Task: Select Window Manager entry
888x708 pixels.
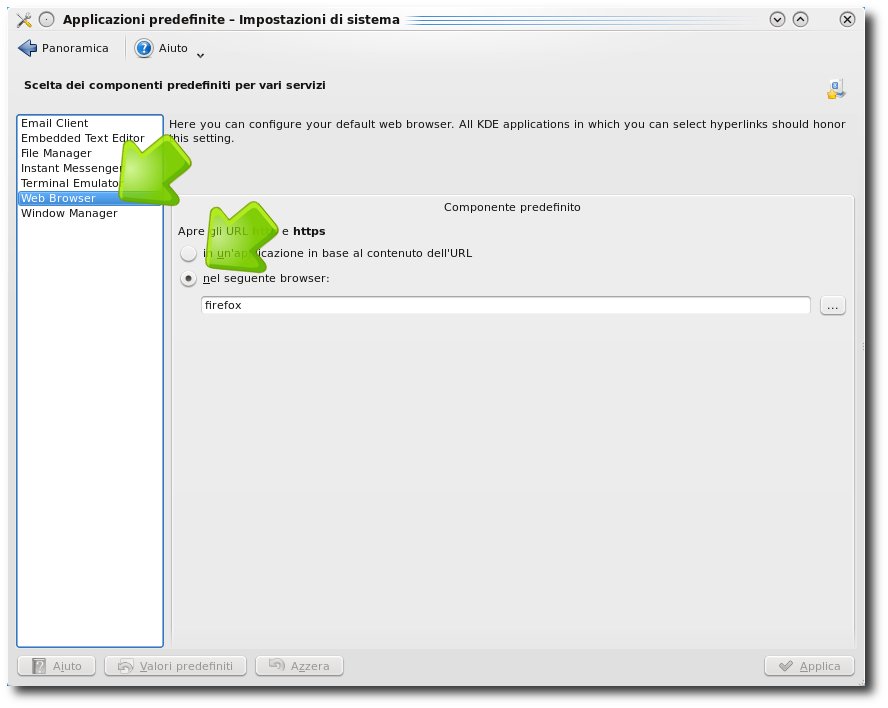Action: (x=90, y=213)
